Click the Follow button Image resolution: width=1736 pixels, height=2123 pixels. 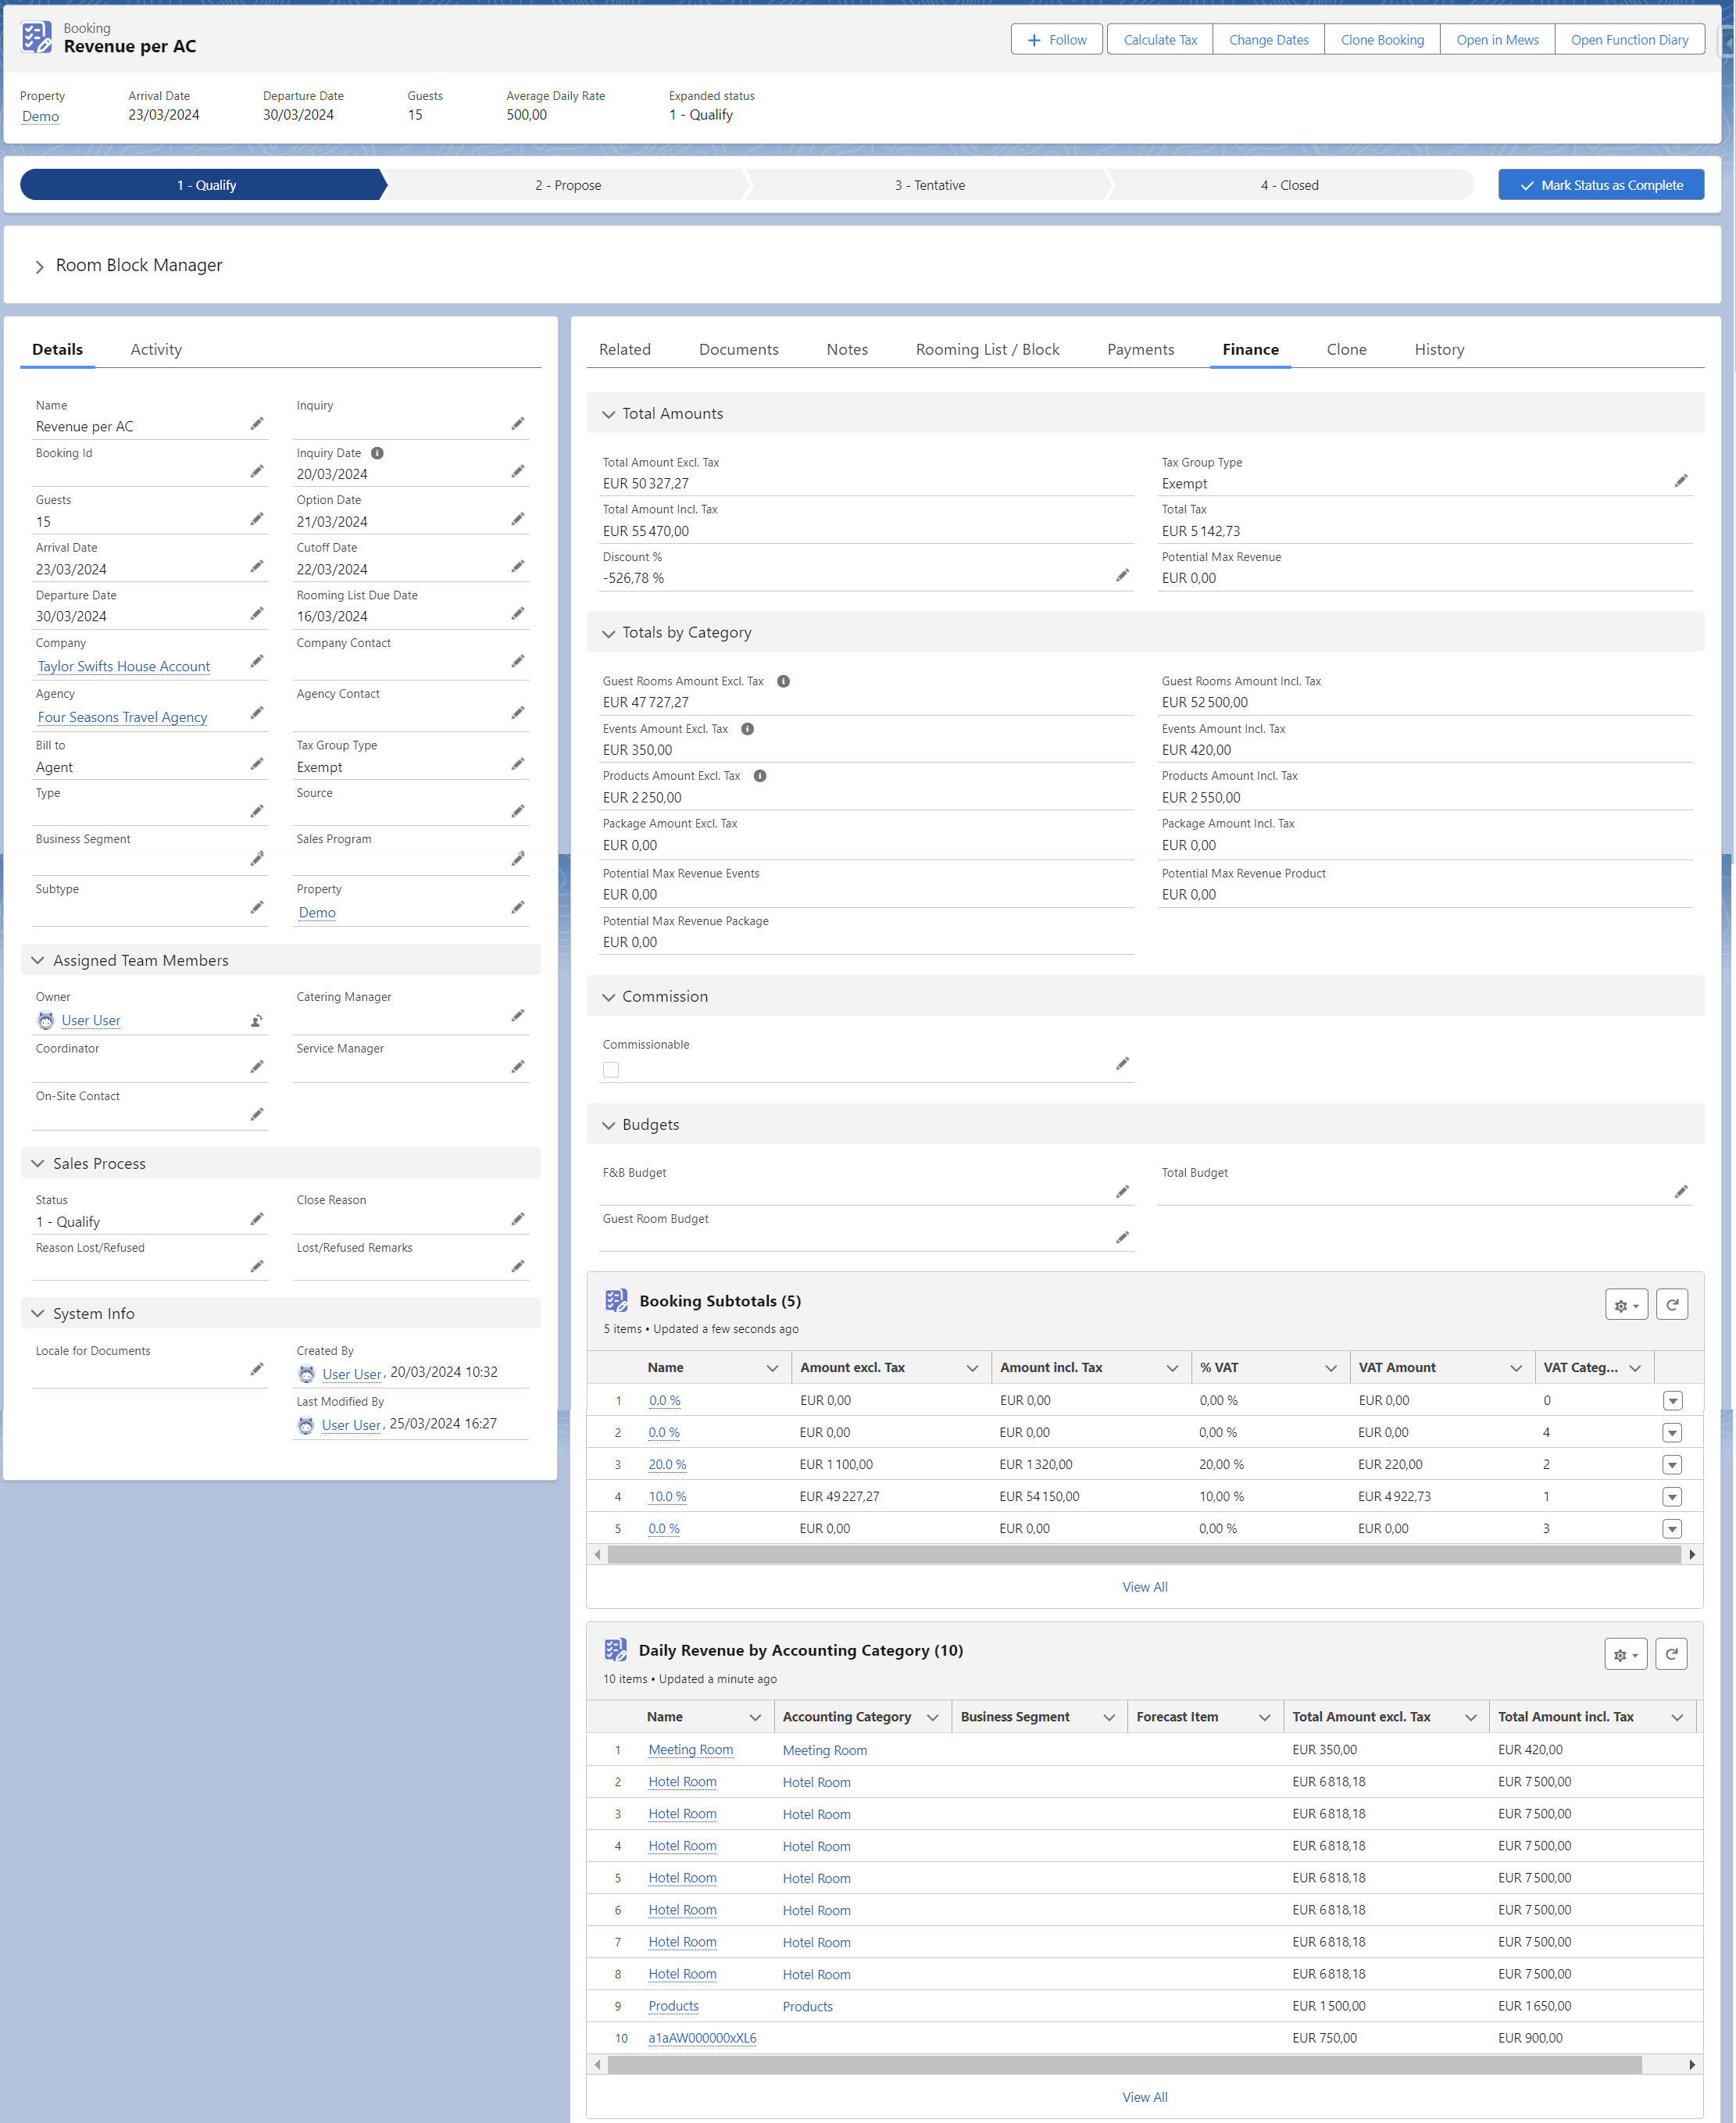tap(1056, 40)
